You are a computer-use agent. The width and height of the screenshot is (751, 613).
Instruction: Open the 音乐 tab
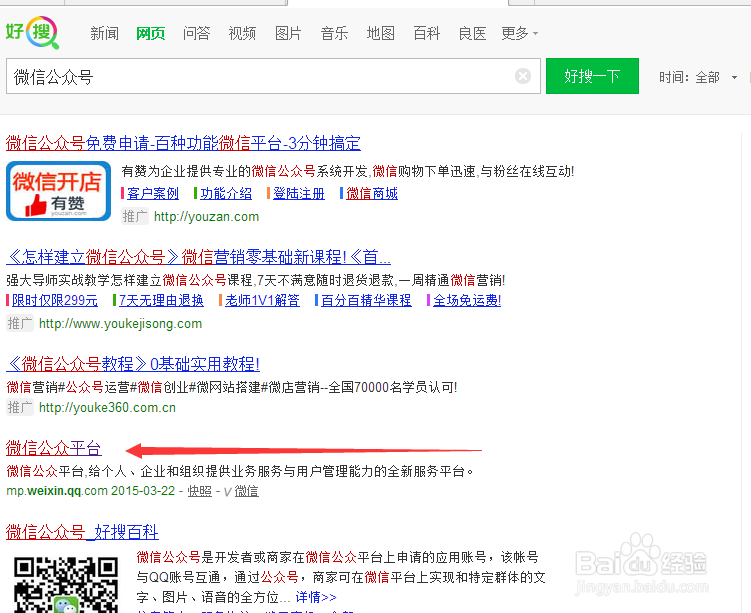pos(334,33)
